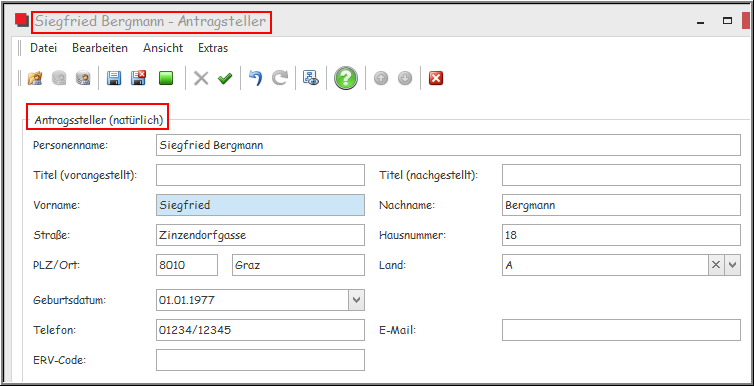Click the grey up arrow circle icon

coord(381,78)
